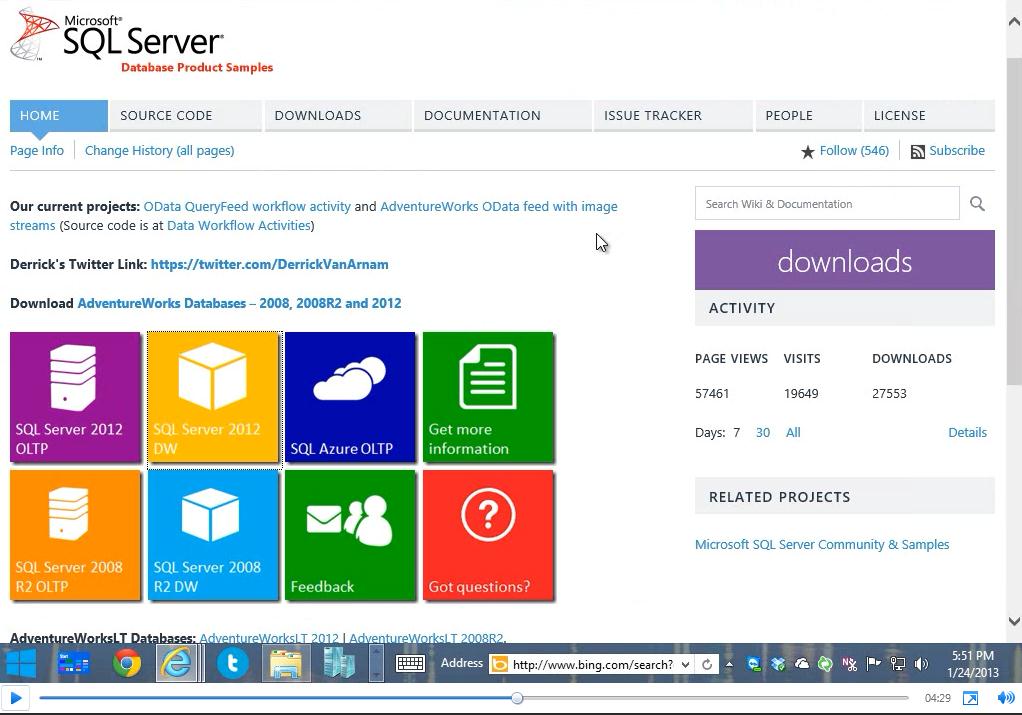
Task: Open Change History (all pages) link
Action: click(159, 151)
